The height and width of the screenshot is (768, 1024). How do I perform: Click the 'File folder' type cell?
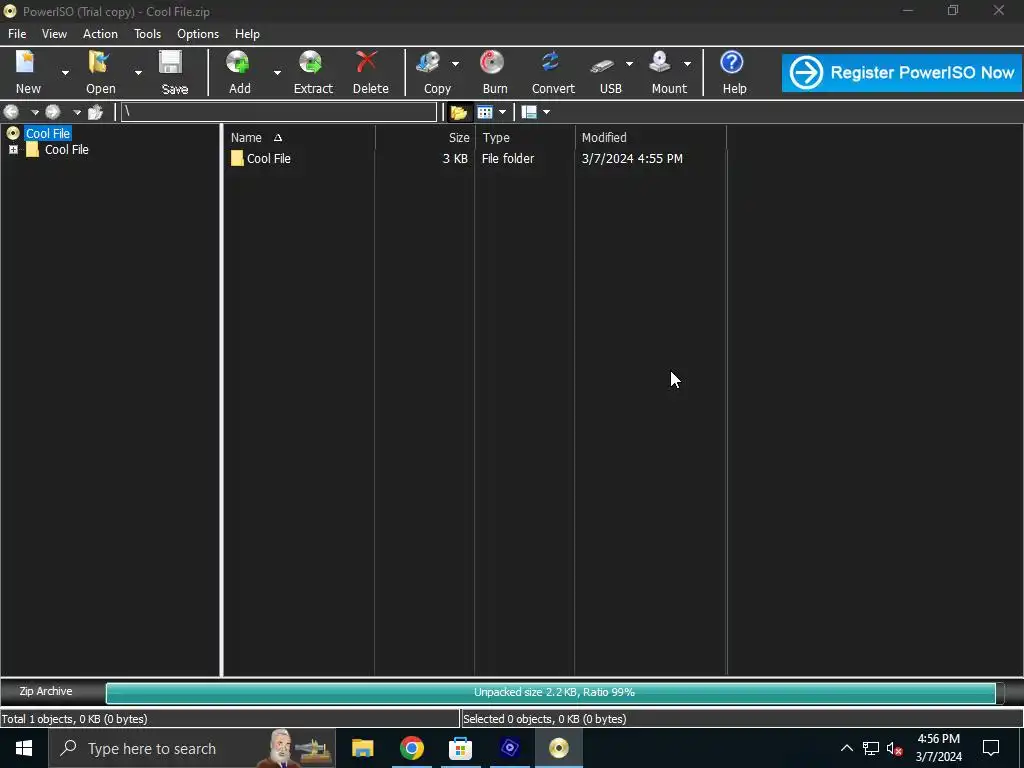point(508,159)
